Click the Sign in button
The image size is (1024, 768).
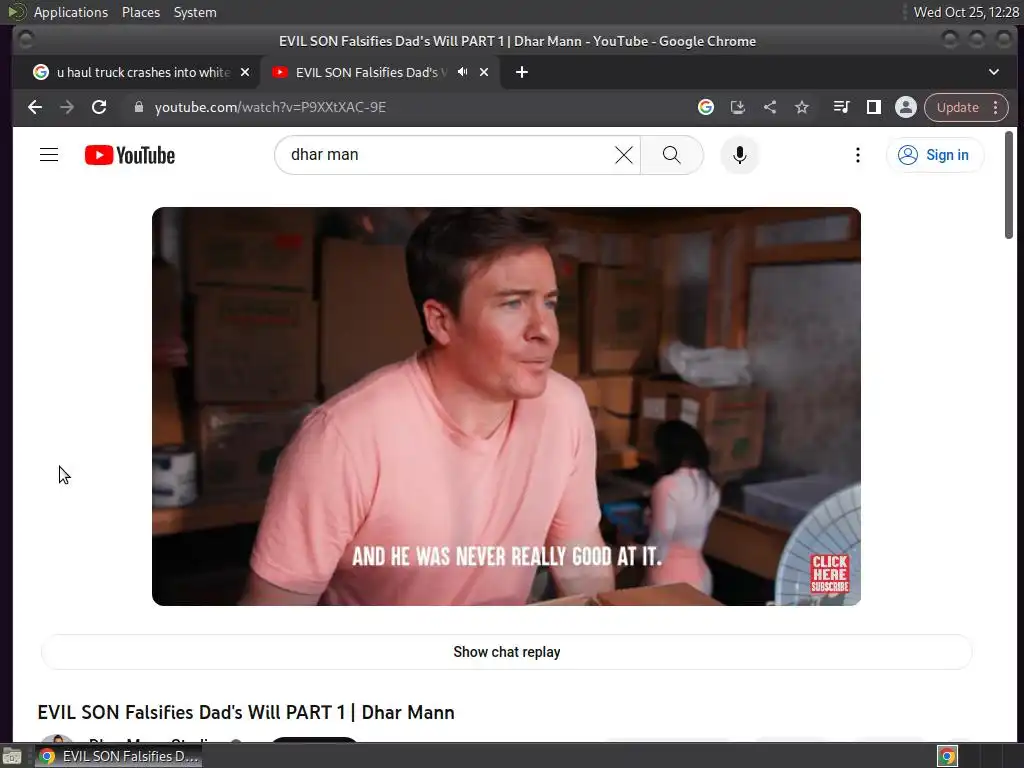935,155
